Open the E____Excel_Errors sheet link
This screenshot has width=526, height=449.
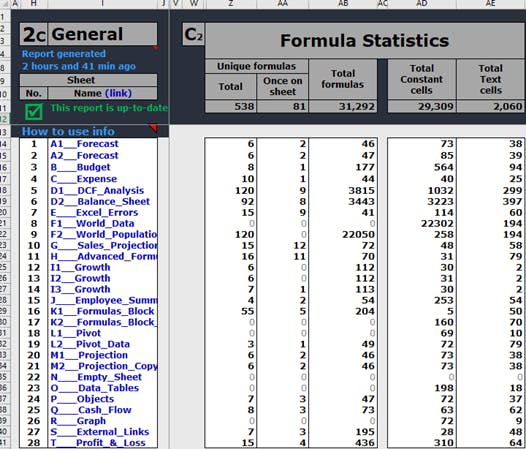(94, 212)
